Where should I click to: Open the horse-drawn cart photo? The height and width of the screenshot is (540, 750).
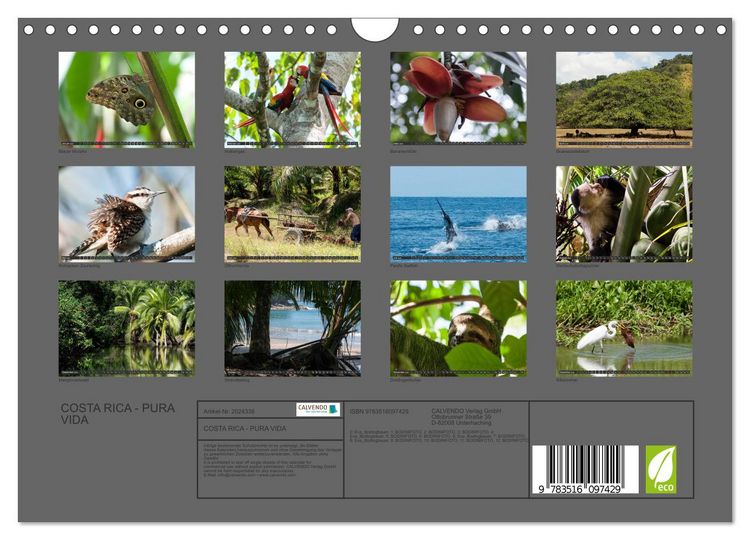(293, 214)
